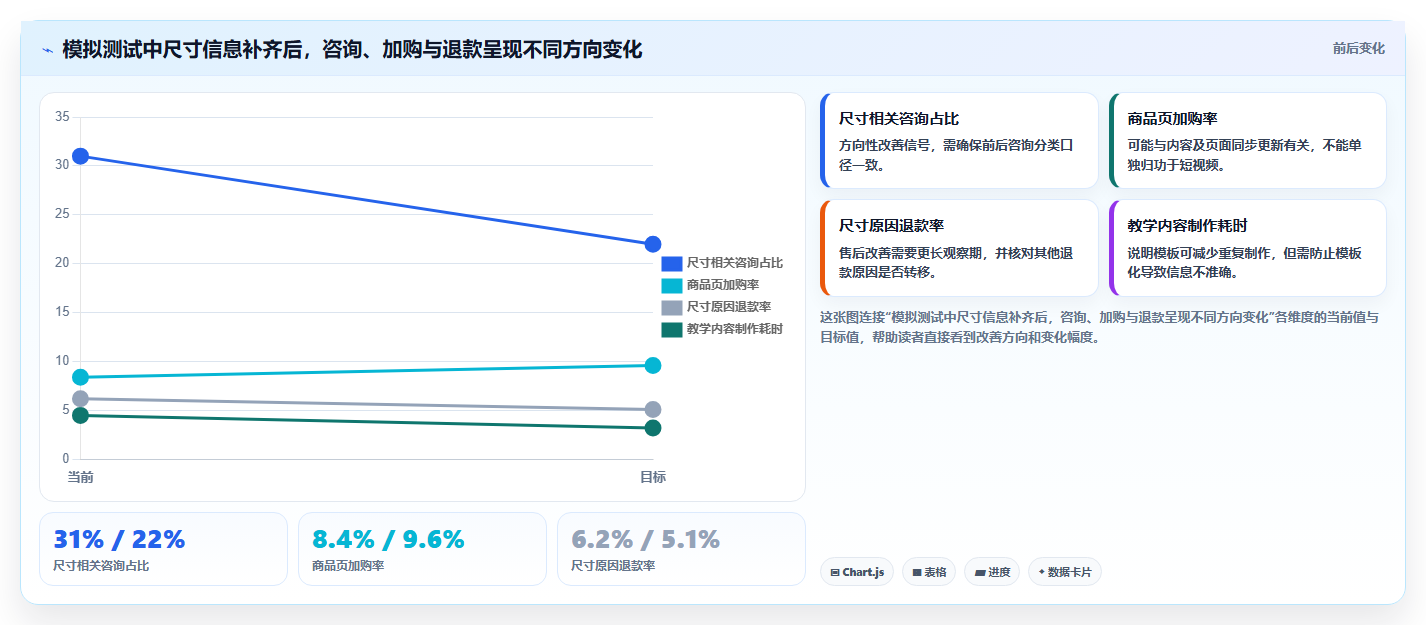Click the lightning icon beside the title
Image resolution: width=1426 pixels, height=625 pixels.
tap(47, 50)
